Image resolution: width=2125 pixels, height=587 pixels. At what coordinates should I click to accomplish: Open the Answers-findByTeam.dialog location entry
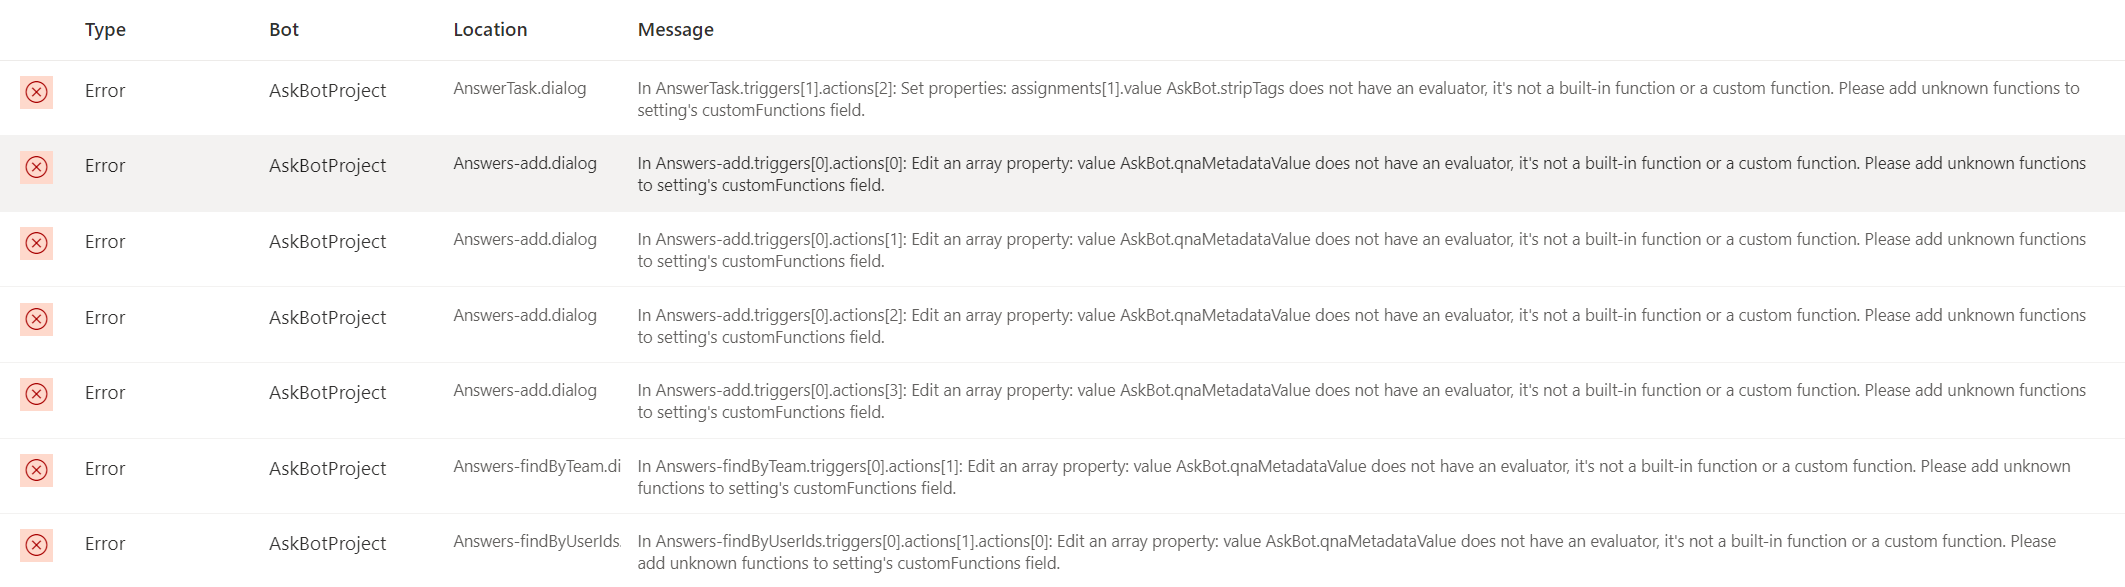point(537,466)
